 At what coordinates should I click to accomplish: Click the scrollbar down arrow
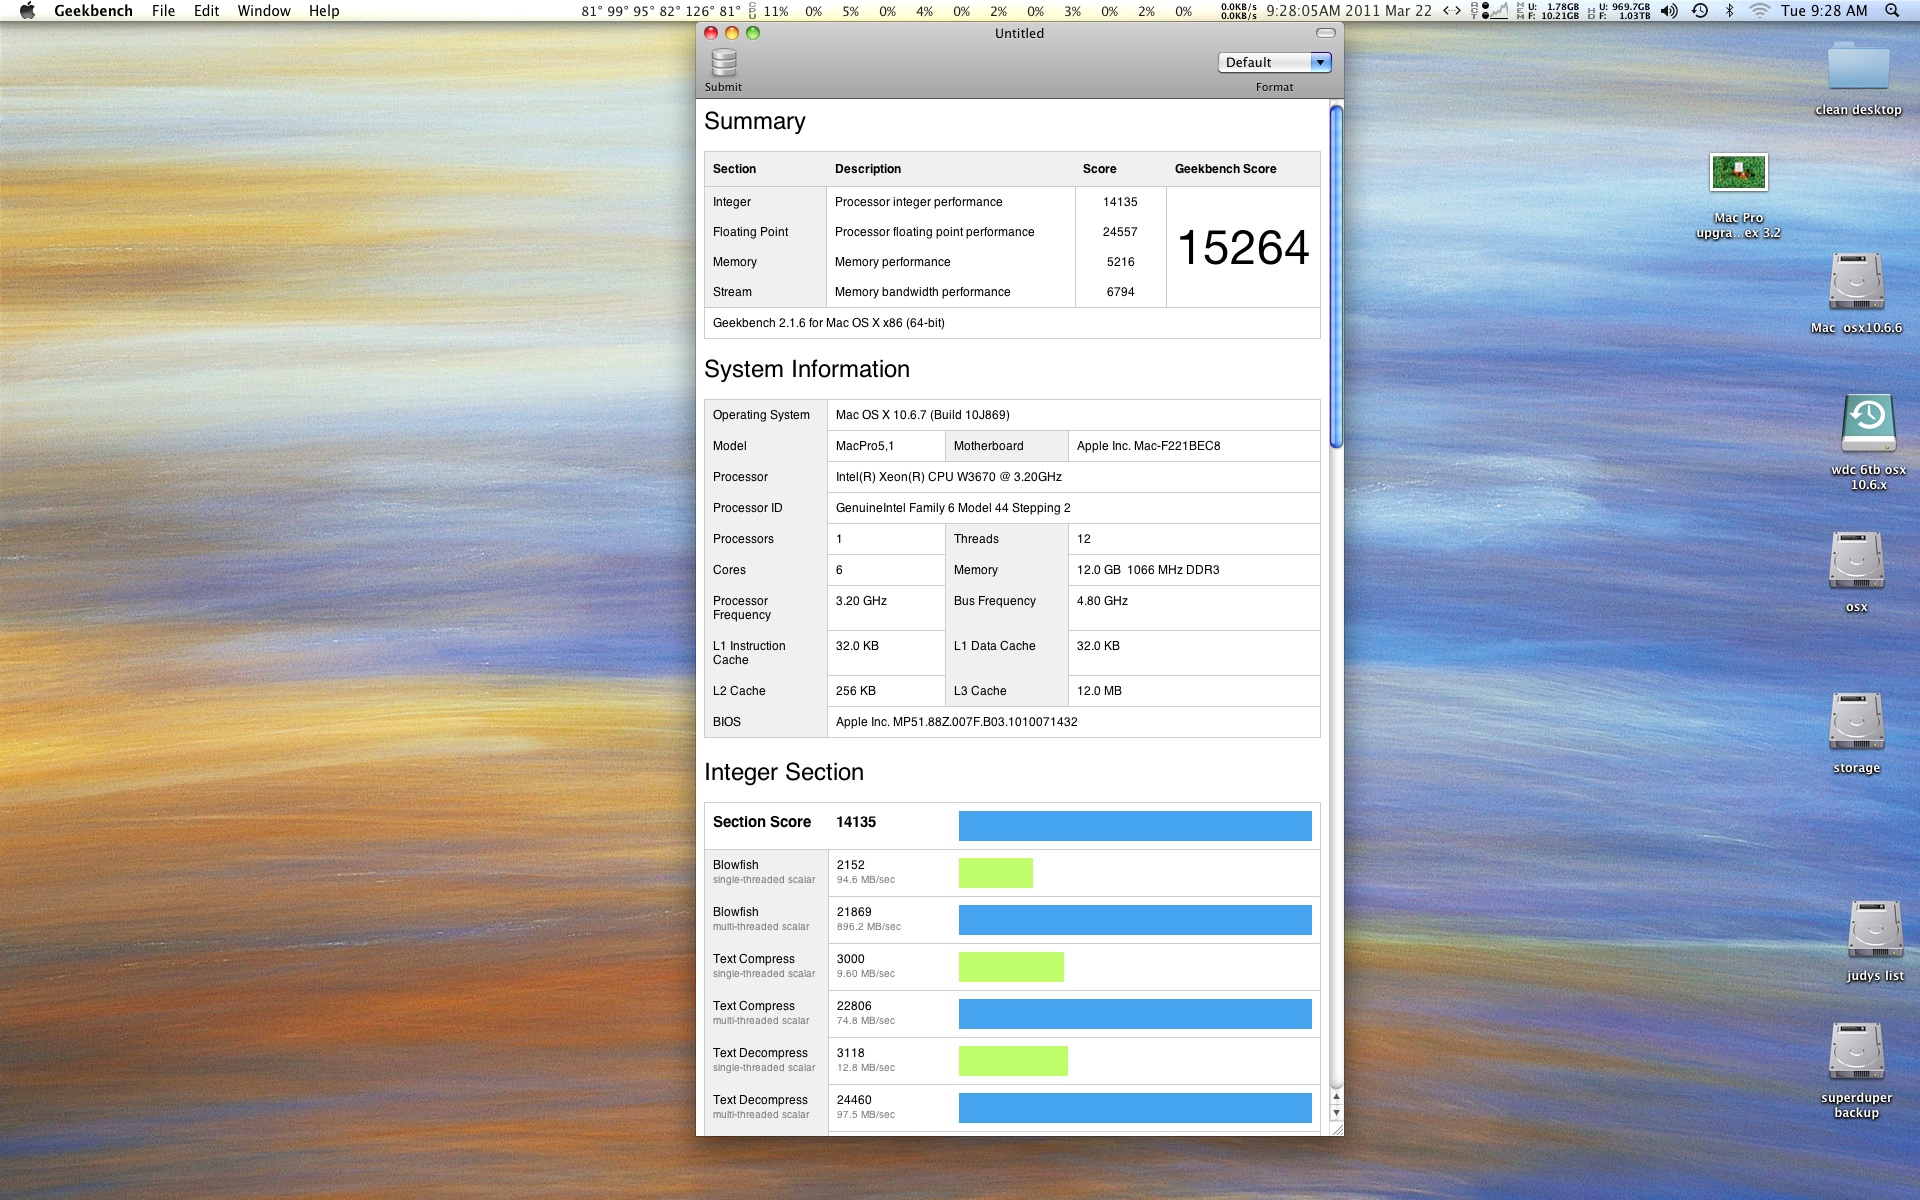tap(1336, 1113)
